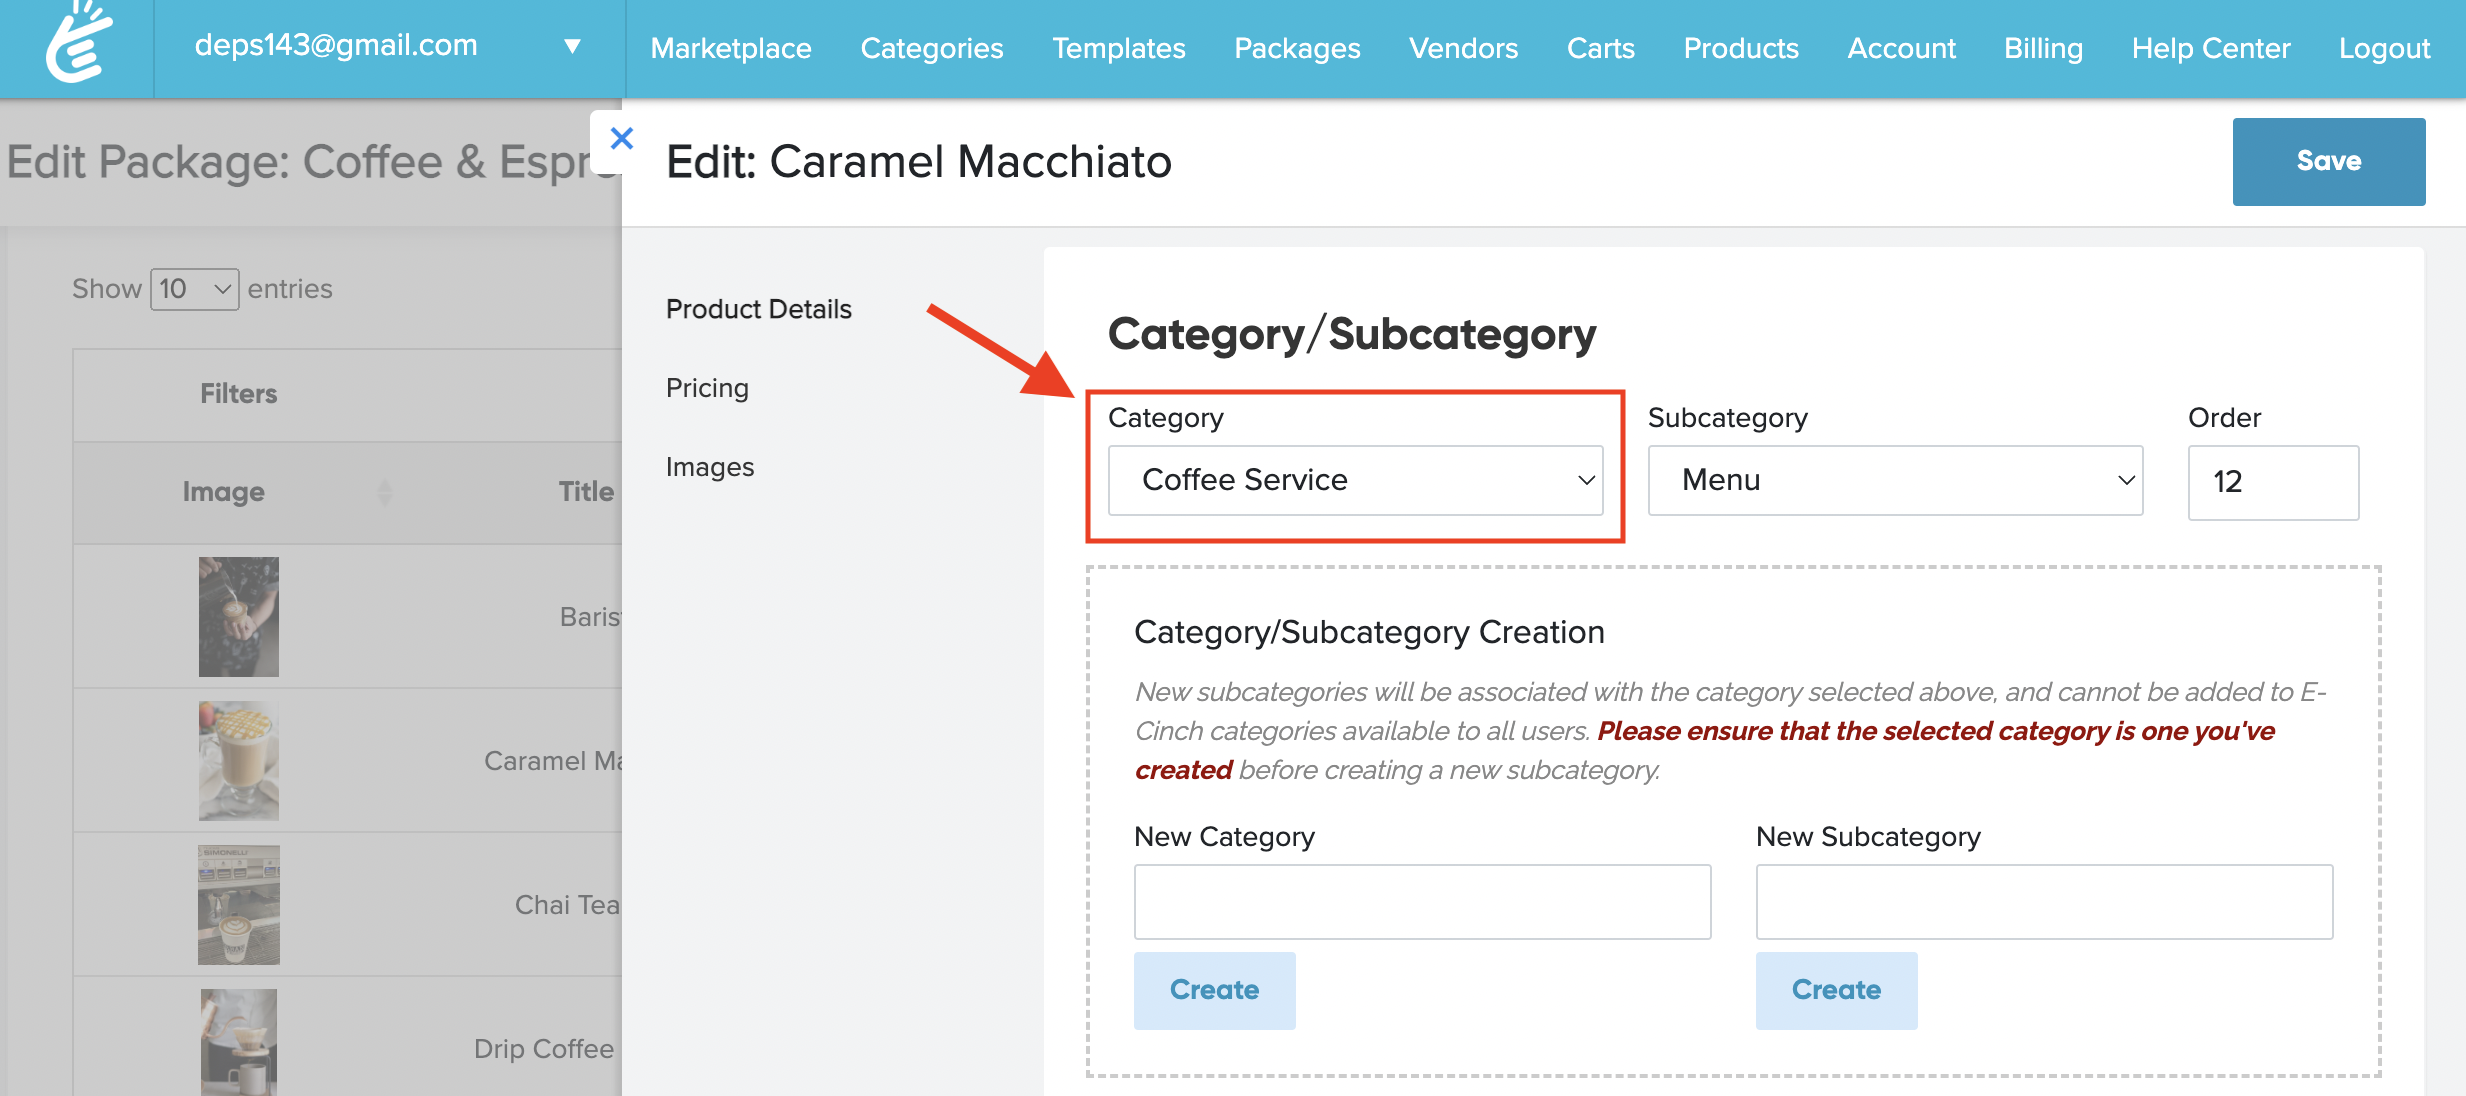Expand the Category dropdown showing Coffee Service
This screenshot has width=2466, height=1096.
pos(1355,480)
